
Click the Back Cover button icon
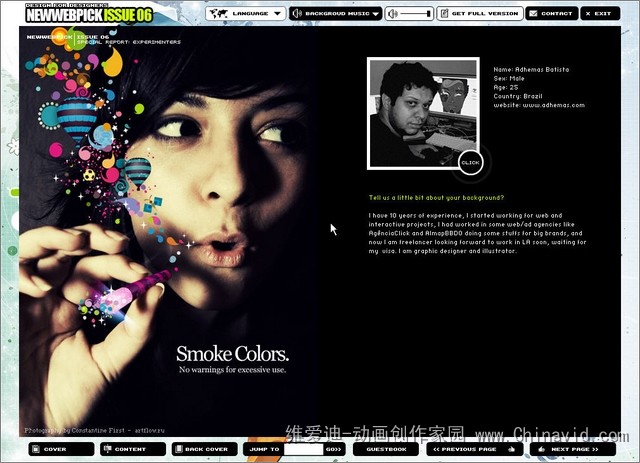click(x=178, y=449)
